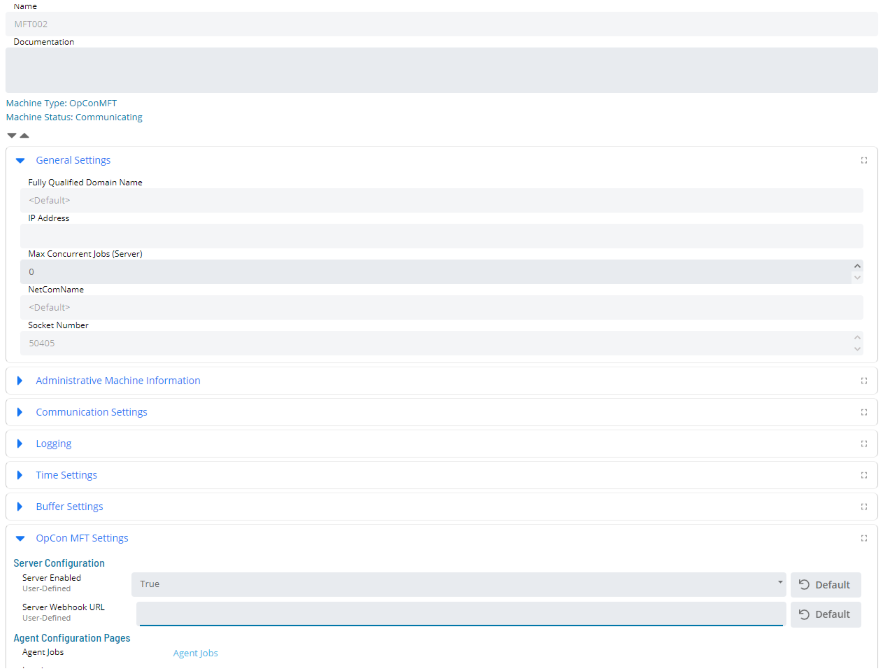881x669 pixels.
Task: Open the Agent Jobs link
Action: coord(196,653)
